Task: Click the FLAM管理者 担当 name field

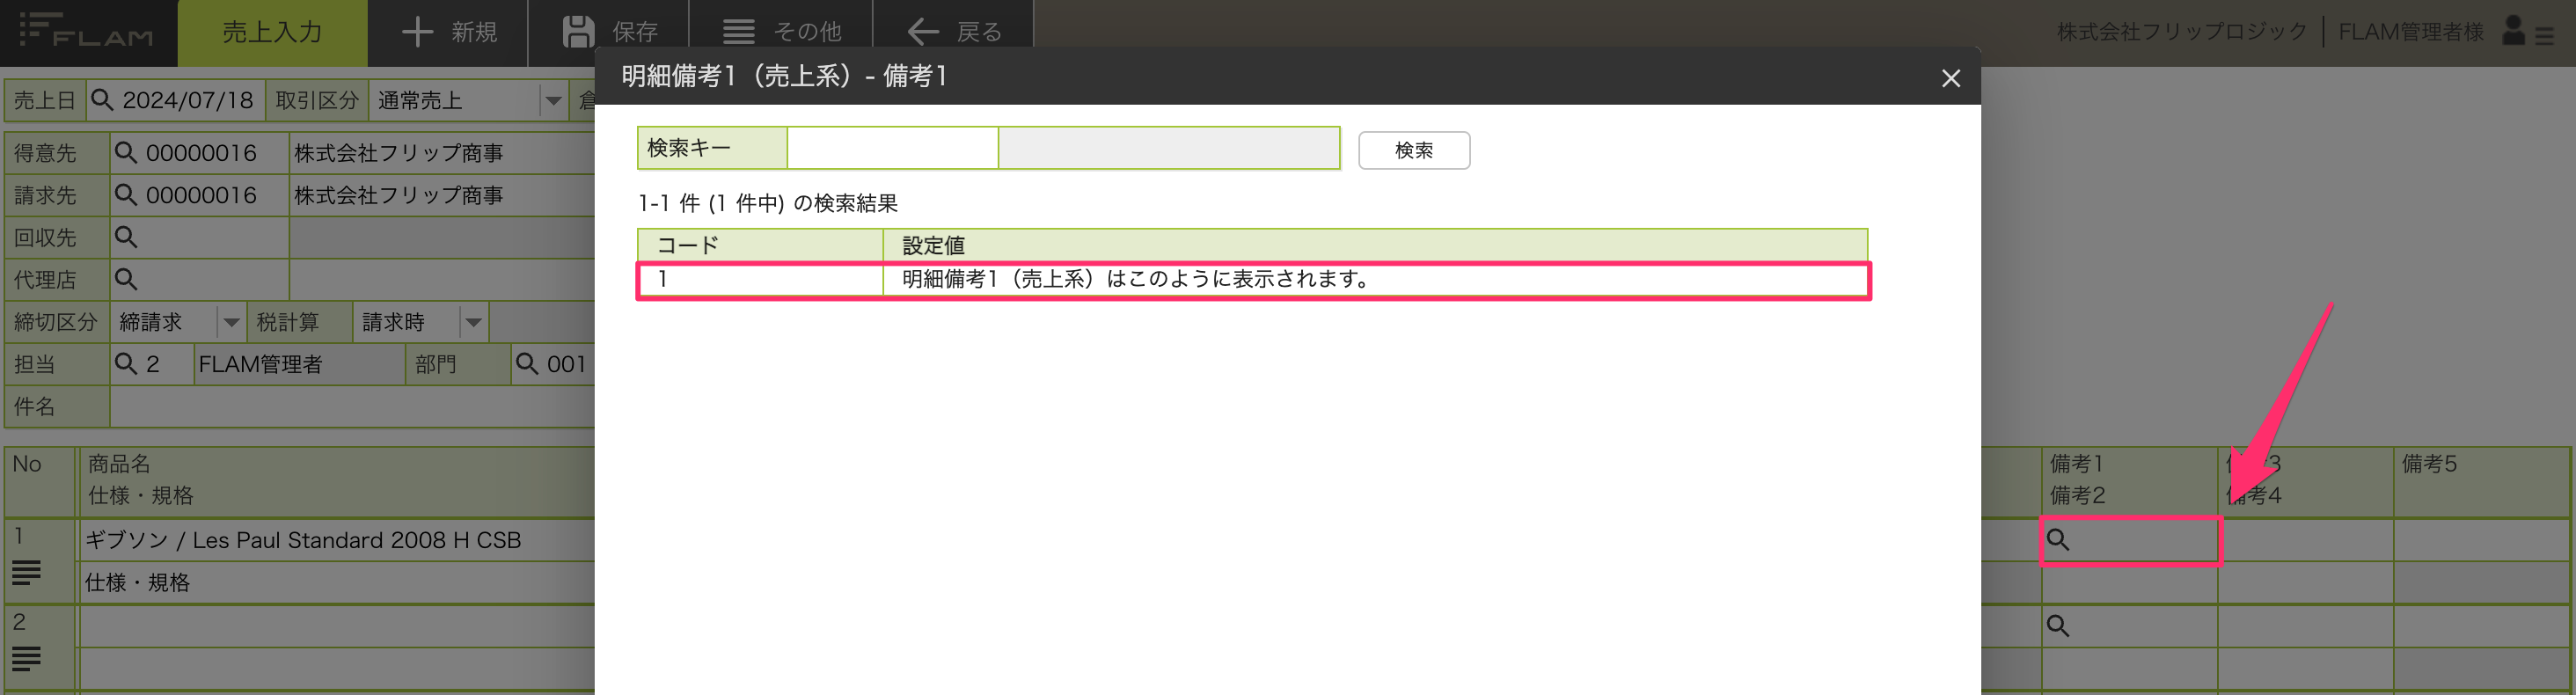Action: [x=299, y=364]
